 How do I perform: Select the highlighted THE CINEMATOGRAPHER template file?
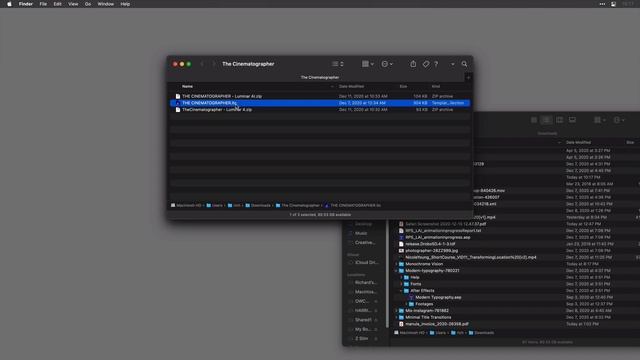[320, 103]
